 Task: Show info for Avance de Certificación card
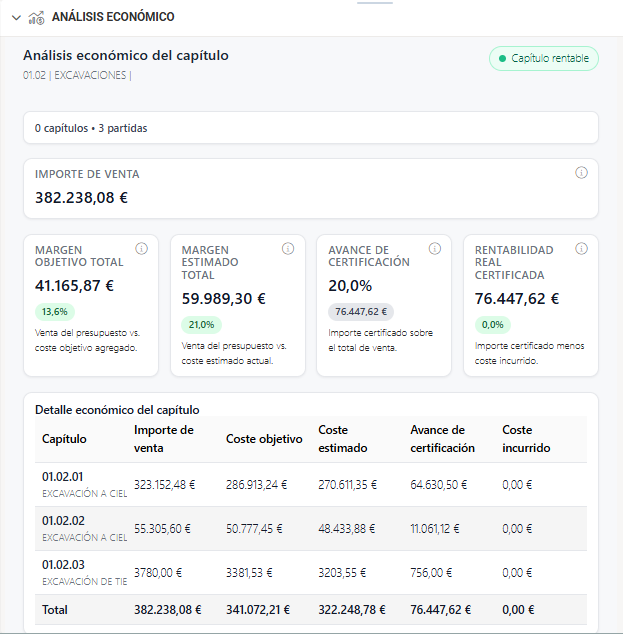point(435,249)
